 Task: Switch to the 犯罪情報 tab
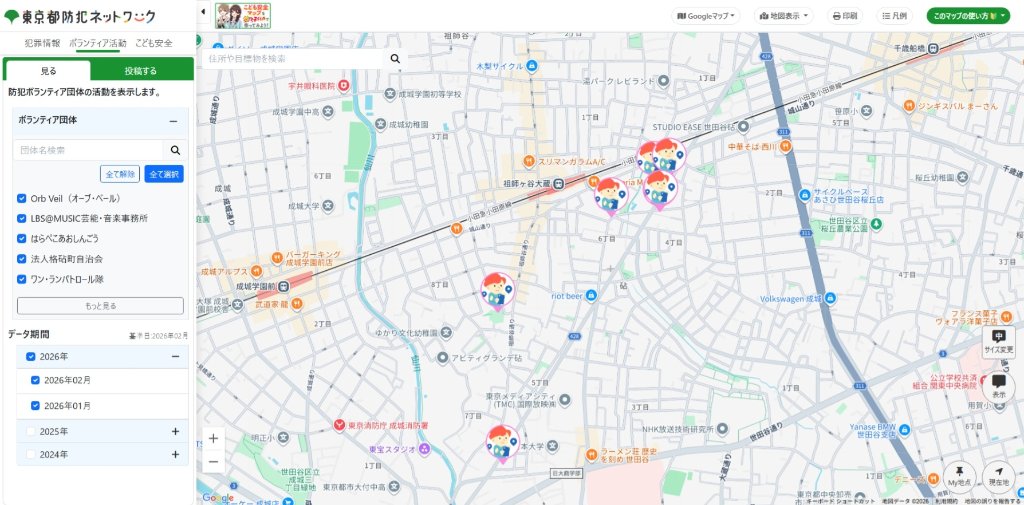coord(42,44)
